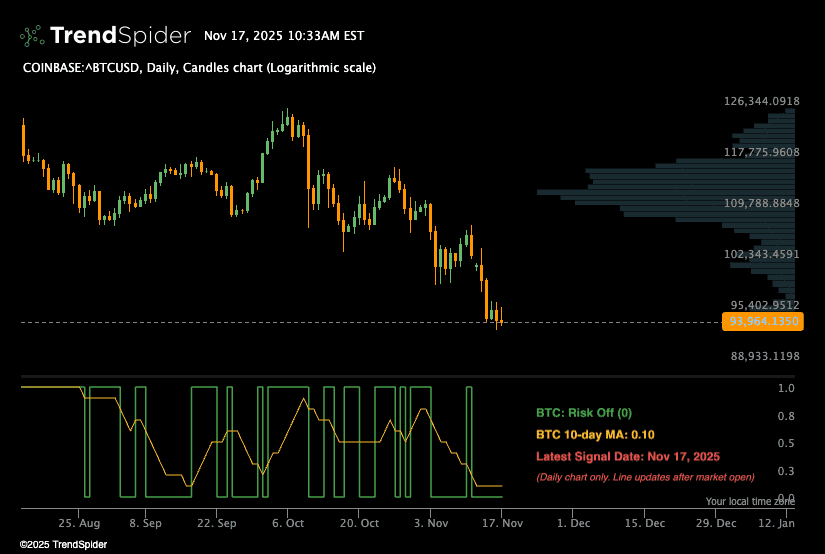Click the 109,788.8848 price axis label
825x554 pixels.
pyautogui.click(x=762, y=203)
